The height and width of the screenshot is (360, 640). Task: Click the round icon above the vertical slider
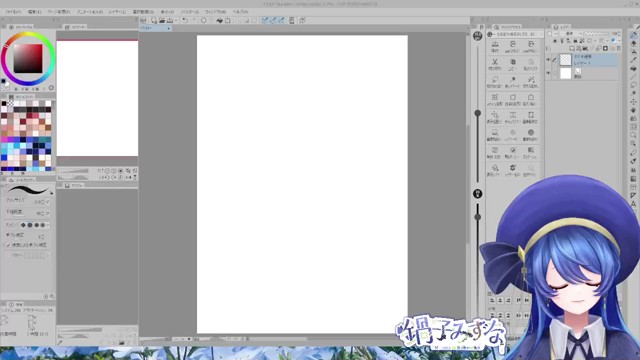(x=478, y=36)
